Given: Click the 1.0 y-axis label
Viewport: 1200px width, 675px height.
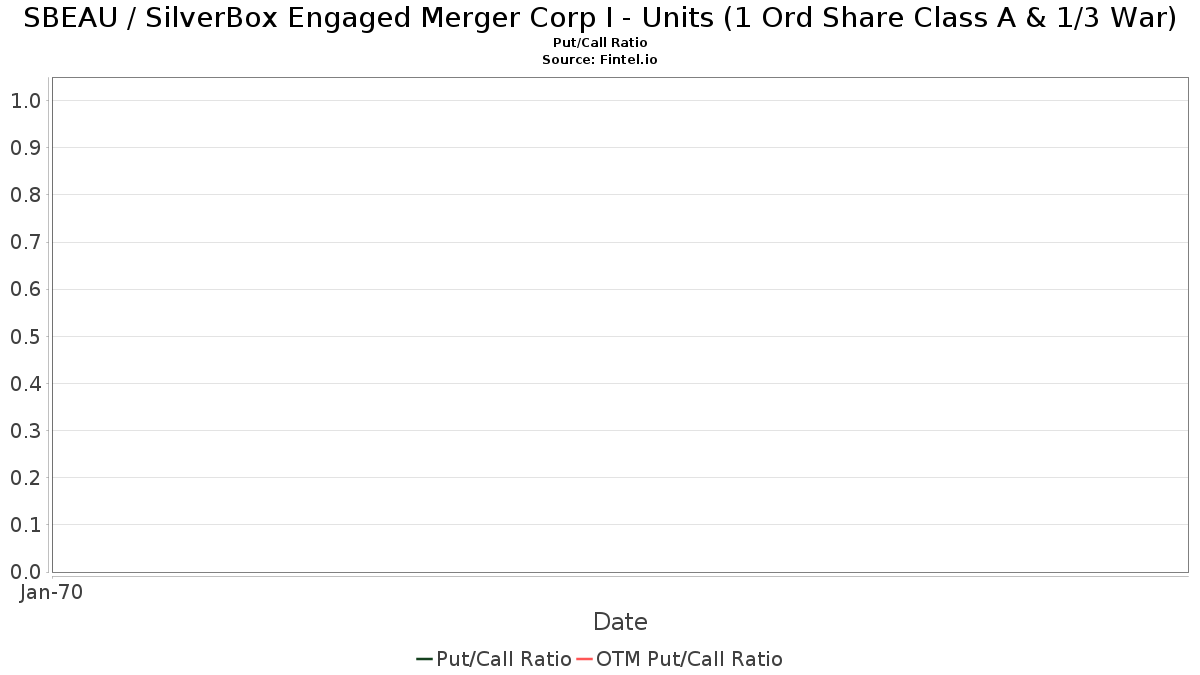Looking at the screenshot, I should tap(25, 101).
